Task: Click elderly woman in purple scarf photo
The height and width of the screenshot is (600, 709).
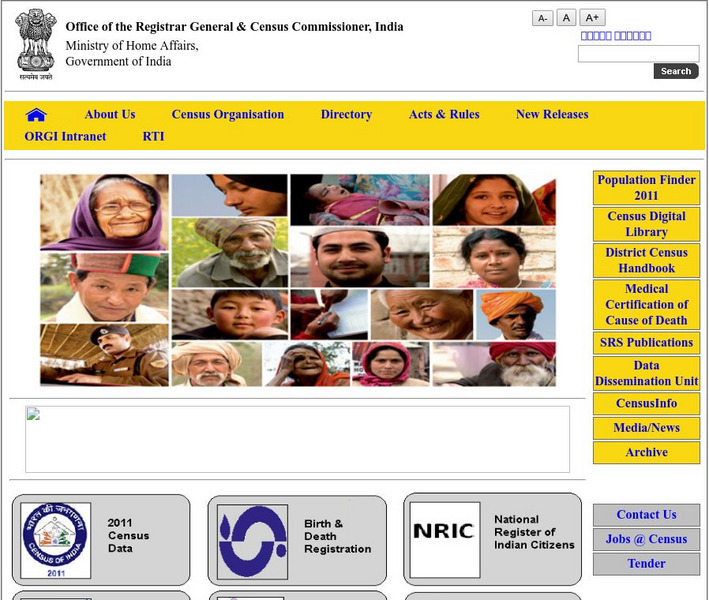Action: tap(104, 212)
